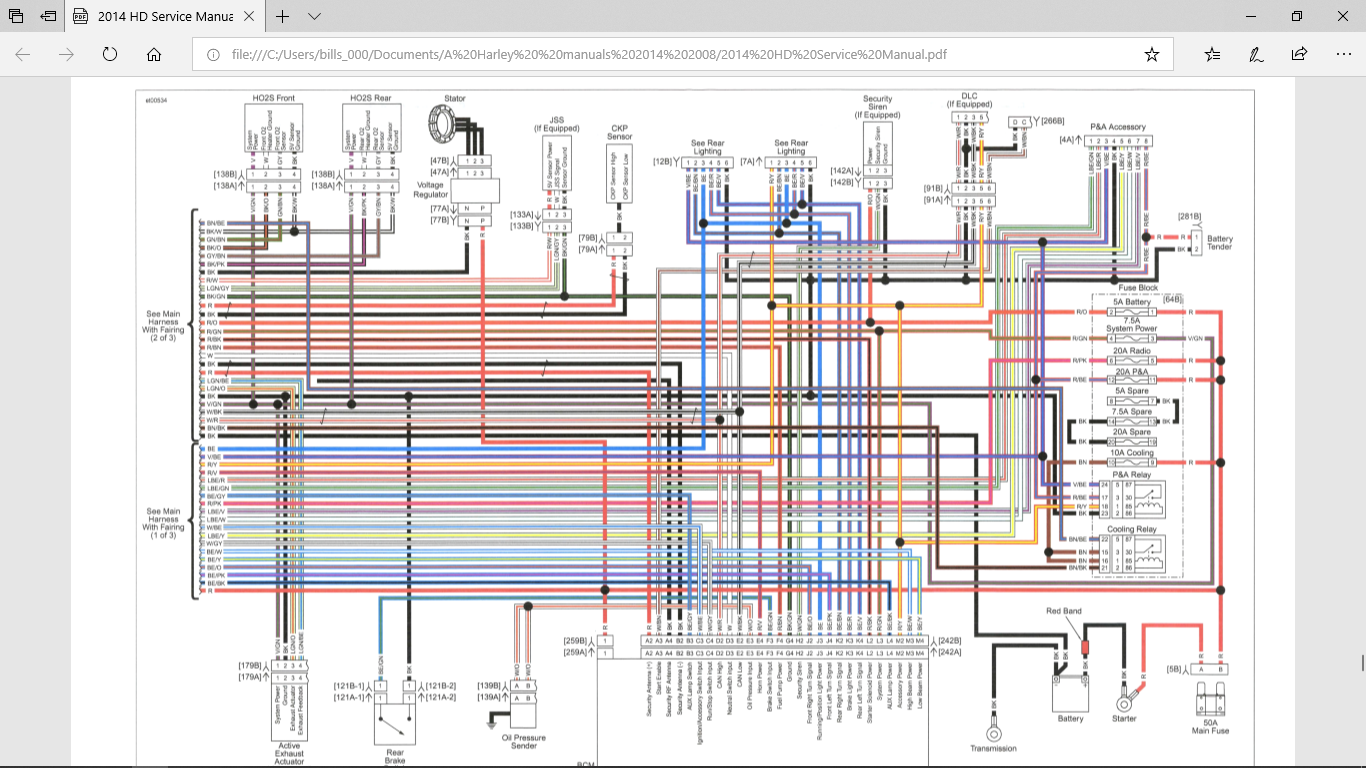Open the Favorites hub

pyautogui.click(x=1212, y=55)
